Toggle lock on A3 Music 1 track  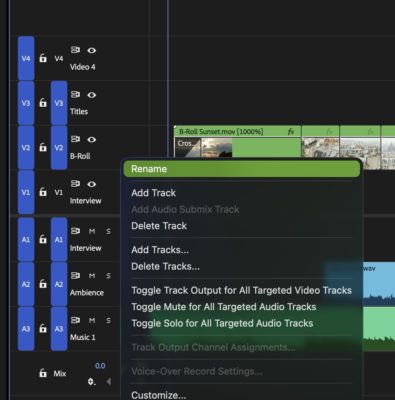[43, 329]
